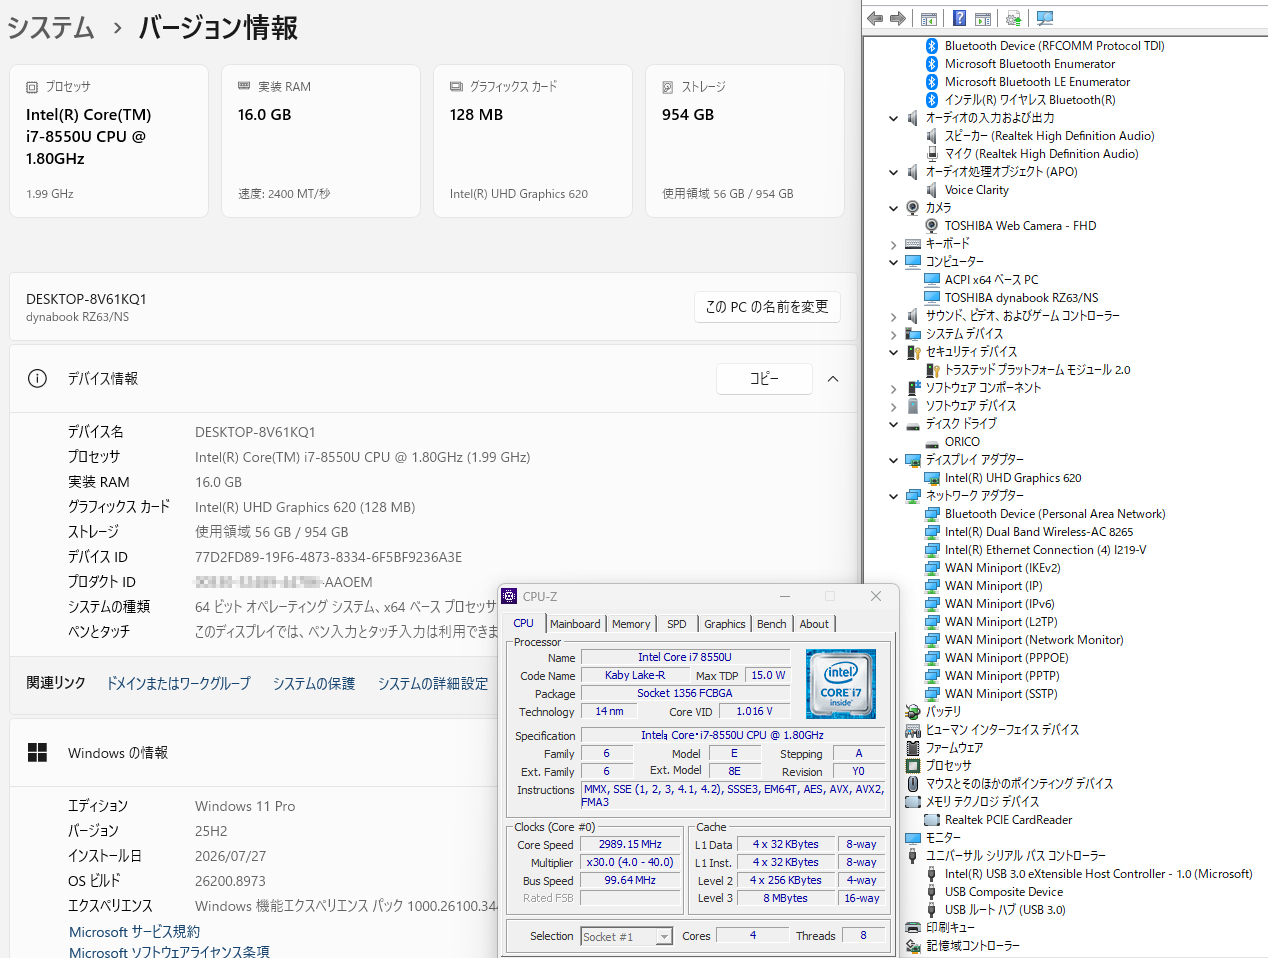Click the TPM icon of トラステッド プラットフォーム モジュール 2.0

tap(932, 370)
